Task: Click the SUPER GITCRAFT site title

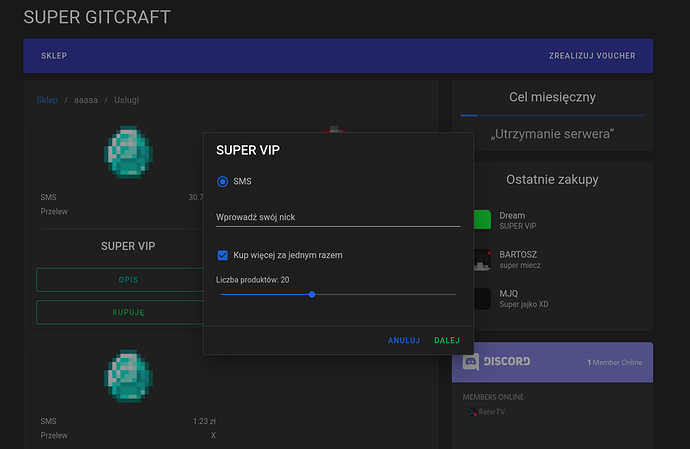Action: 97,18
